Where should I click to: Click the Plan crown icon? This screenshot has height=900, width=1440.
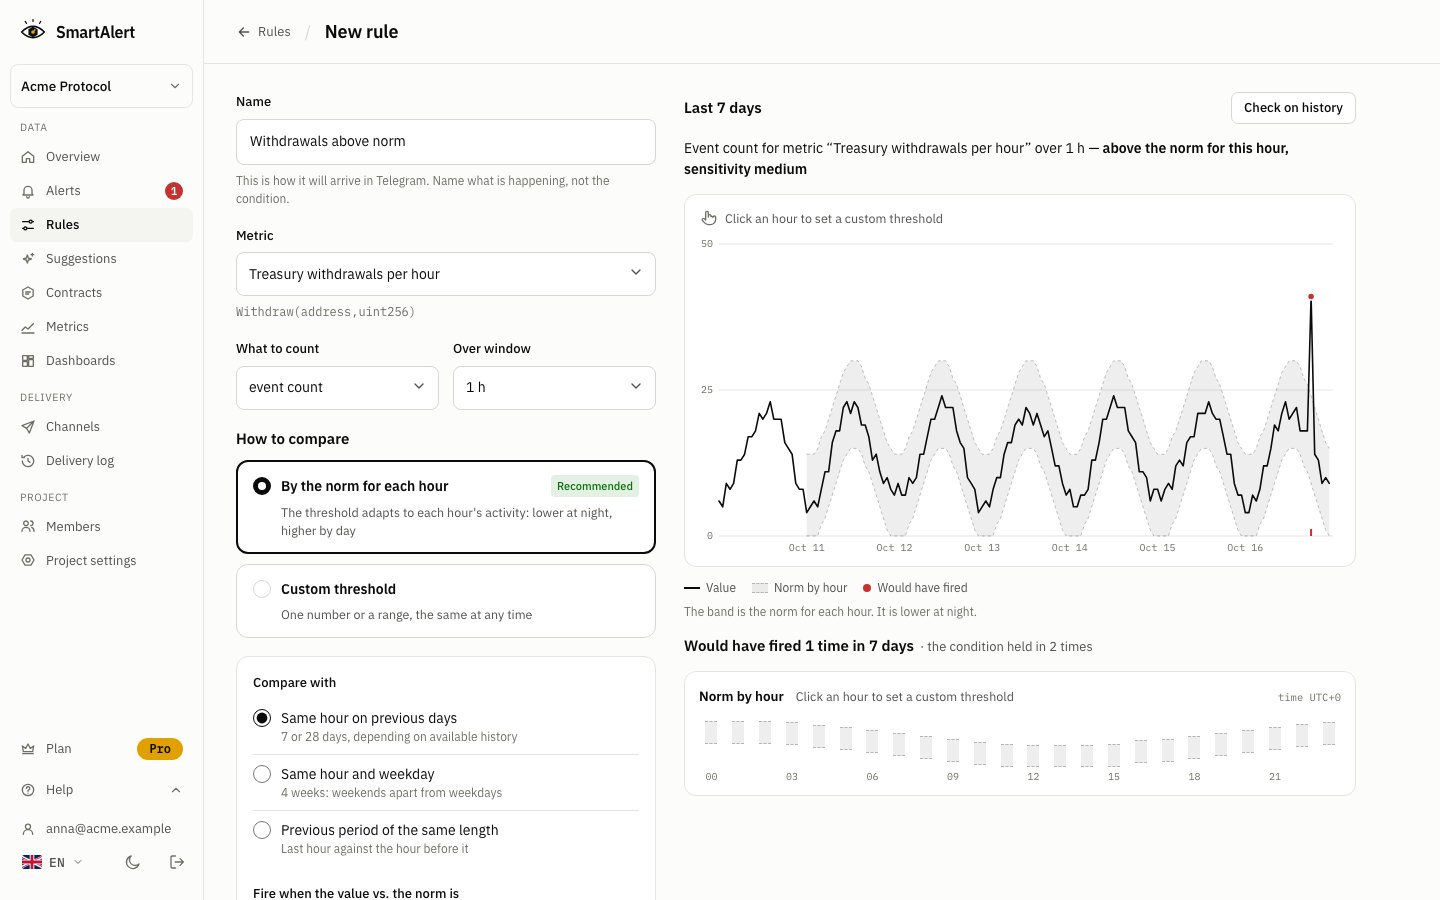click(28, 749)
